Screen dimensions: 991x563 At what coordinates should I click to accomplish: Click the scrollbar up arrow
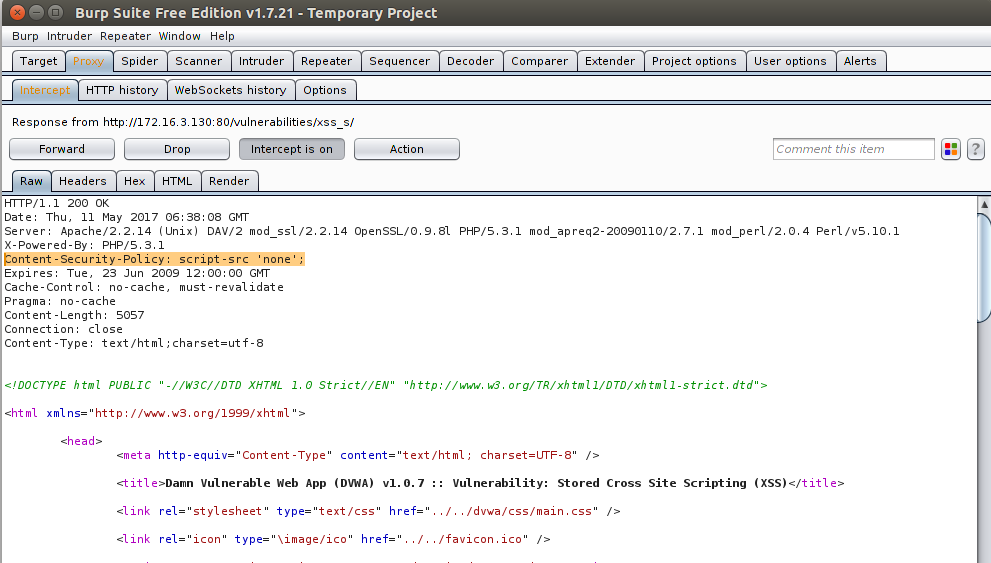click(x=984, y=204)
